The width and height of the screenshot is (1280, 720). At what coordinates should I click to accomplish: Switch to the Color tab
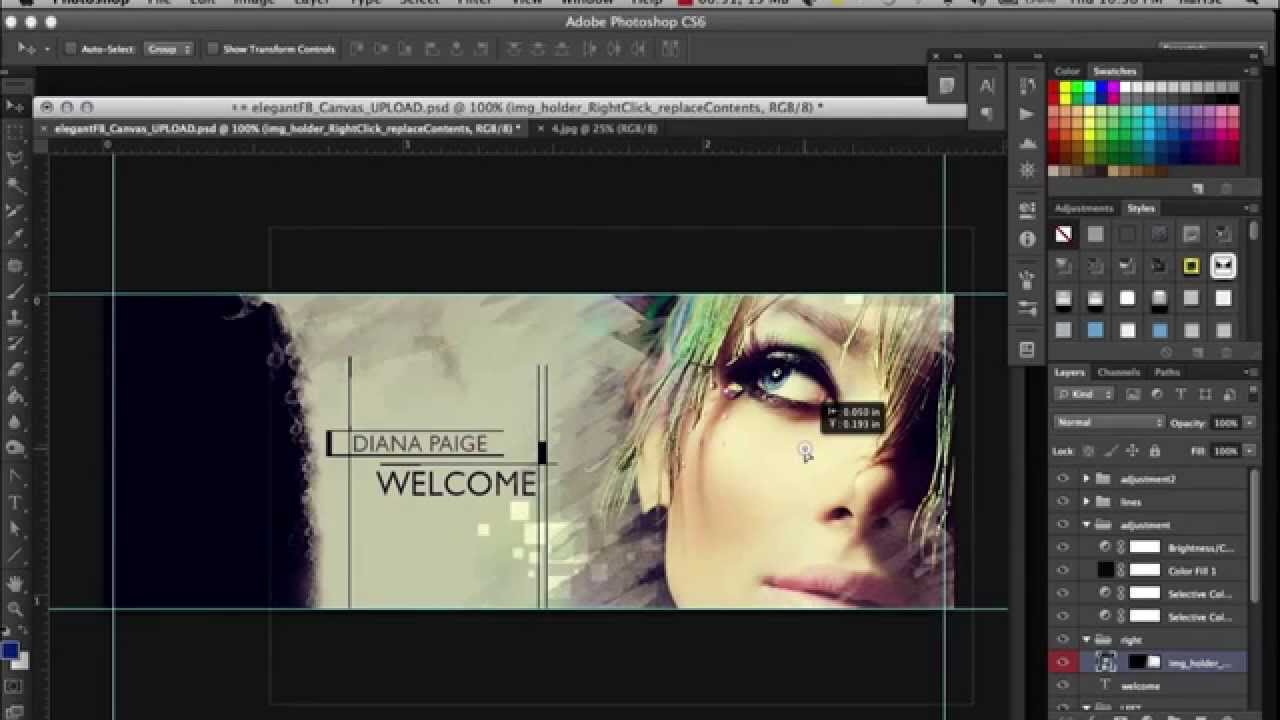pos(1067,71)
